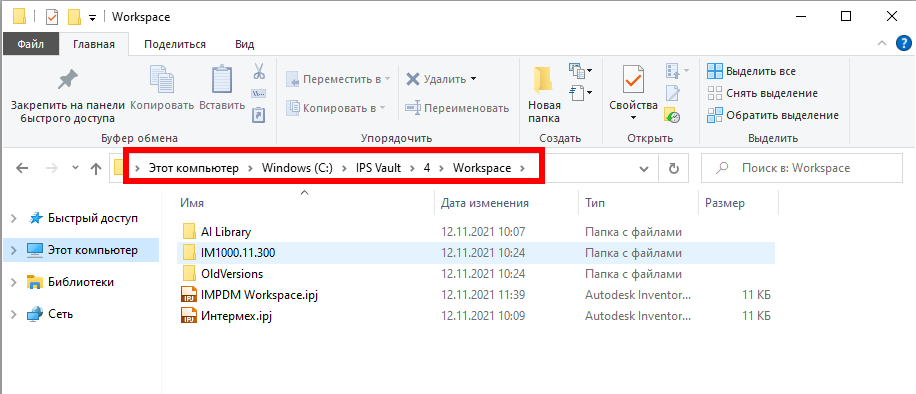
Task: Switch to the Главная ribbon tab
Action: tap(93, 44)
